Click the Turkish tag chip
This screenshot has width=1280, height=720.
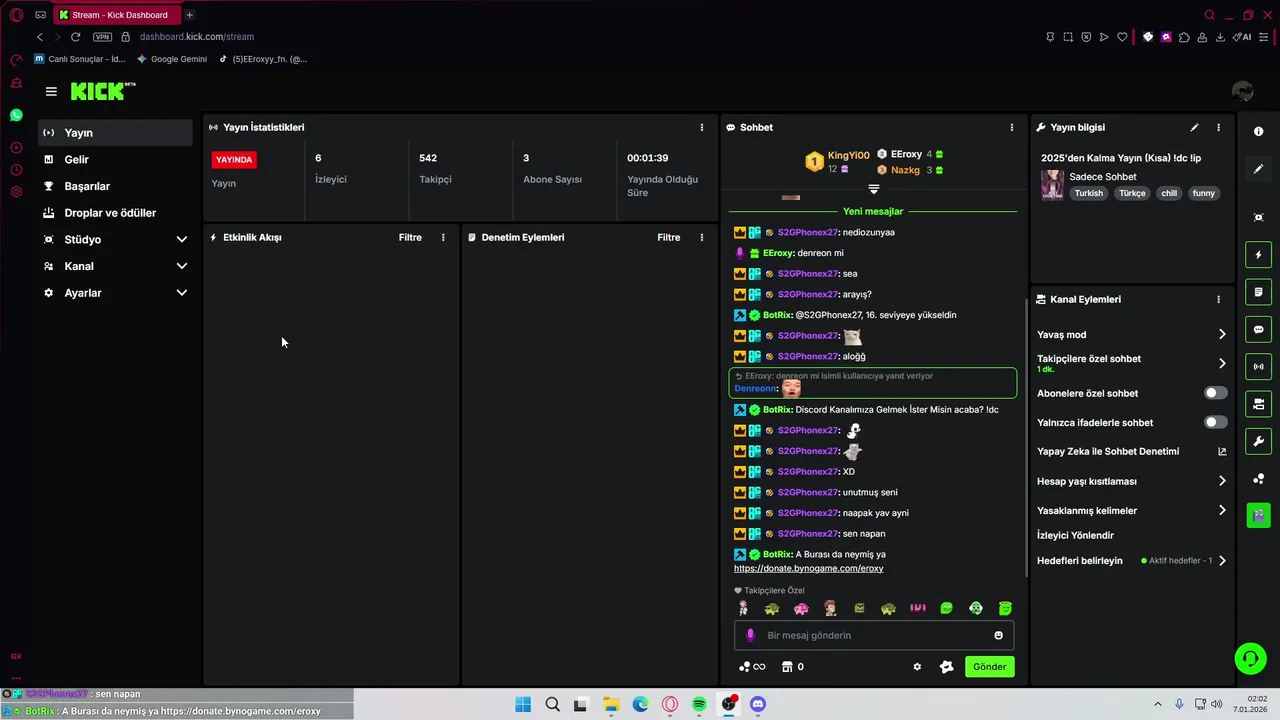[1088, 193]
